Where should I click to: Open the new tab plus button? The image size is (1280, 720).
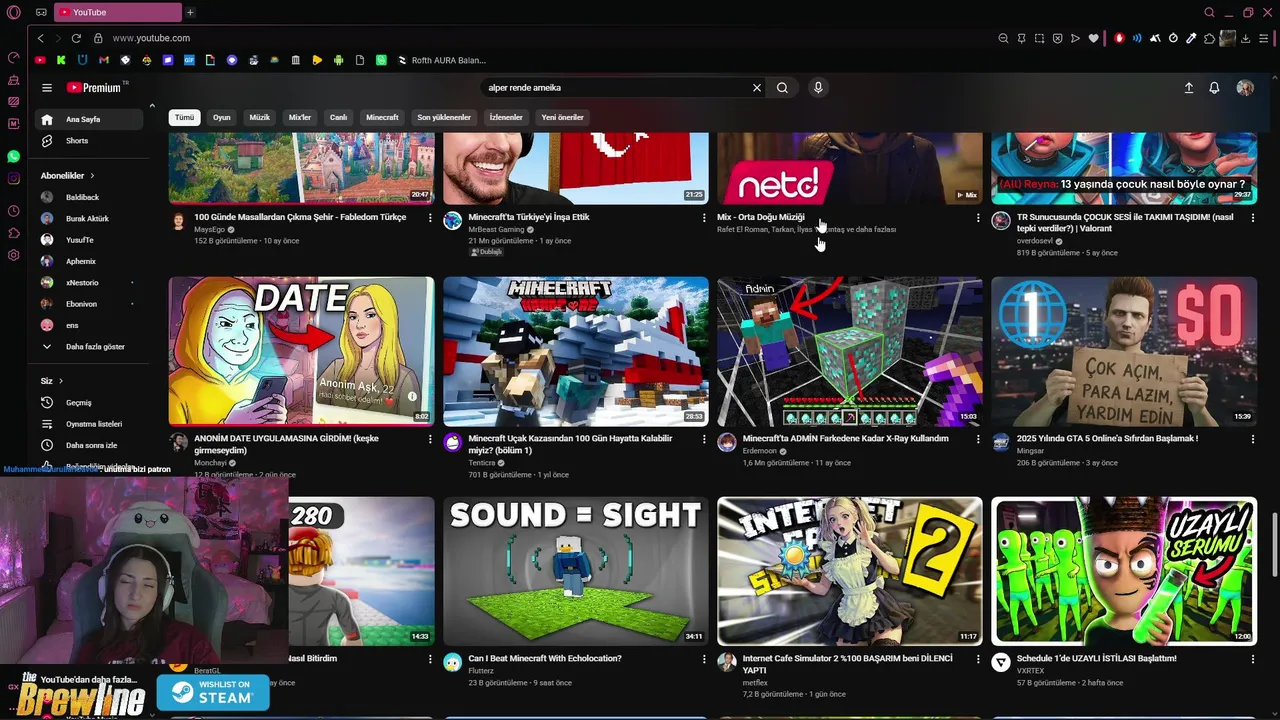[x=190, y=12]
